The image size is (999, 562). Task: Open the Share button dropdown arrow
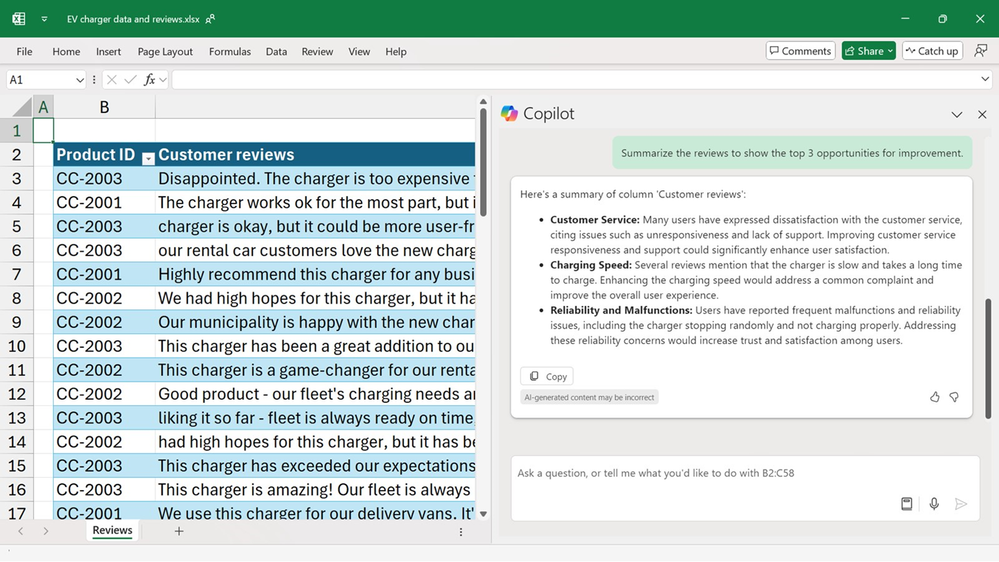tap(890, 51)
